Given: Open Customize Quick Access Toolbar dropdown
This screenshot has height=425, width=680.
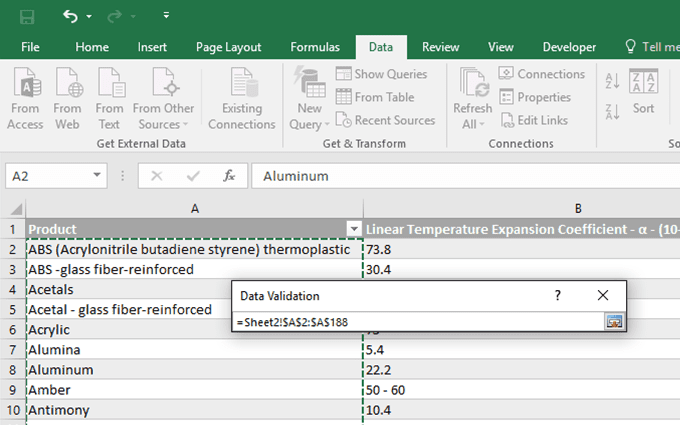Looking at the screenshot, I should pos(166,15).
